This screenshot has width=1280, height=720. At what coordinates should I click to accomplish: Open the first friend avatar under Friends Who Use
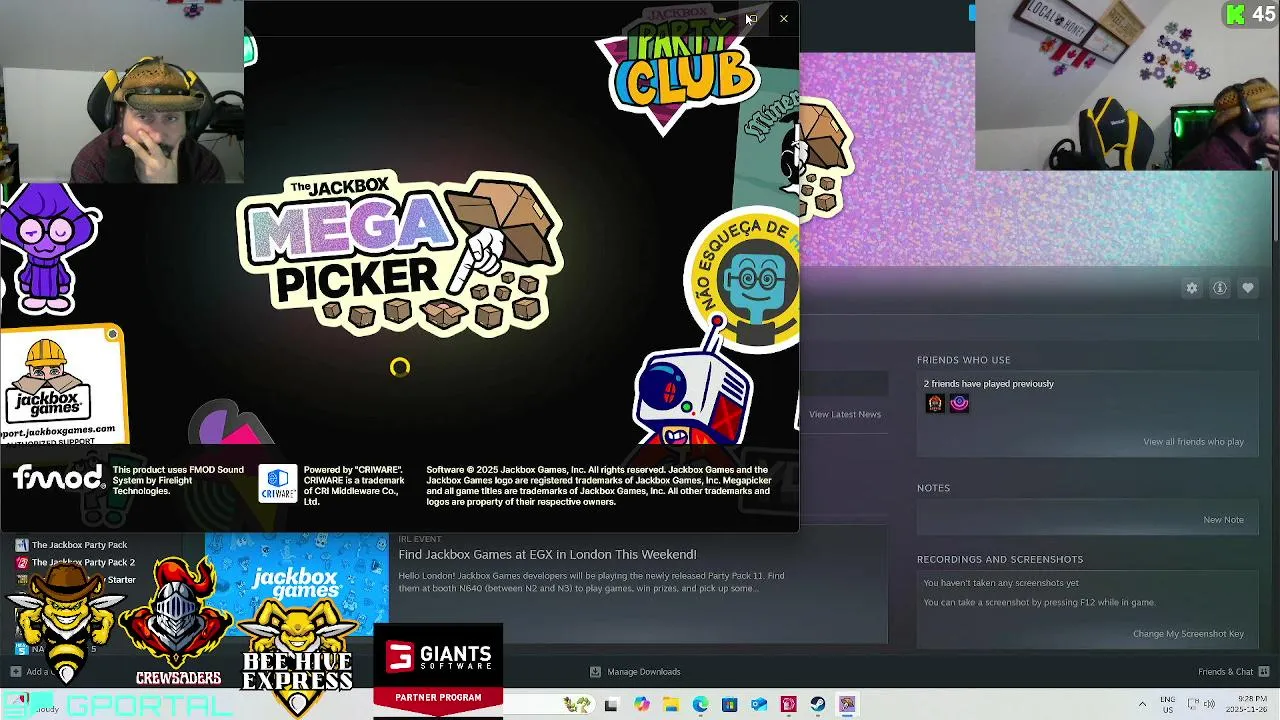click(935, 403)
